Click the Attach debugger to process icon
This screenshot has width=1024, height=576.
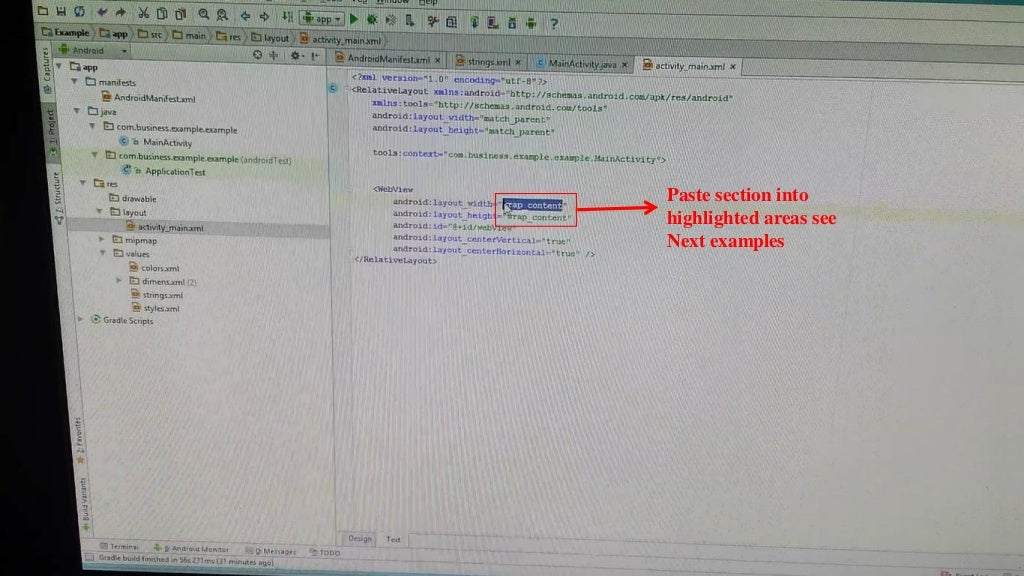tap(409, 21)
